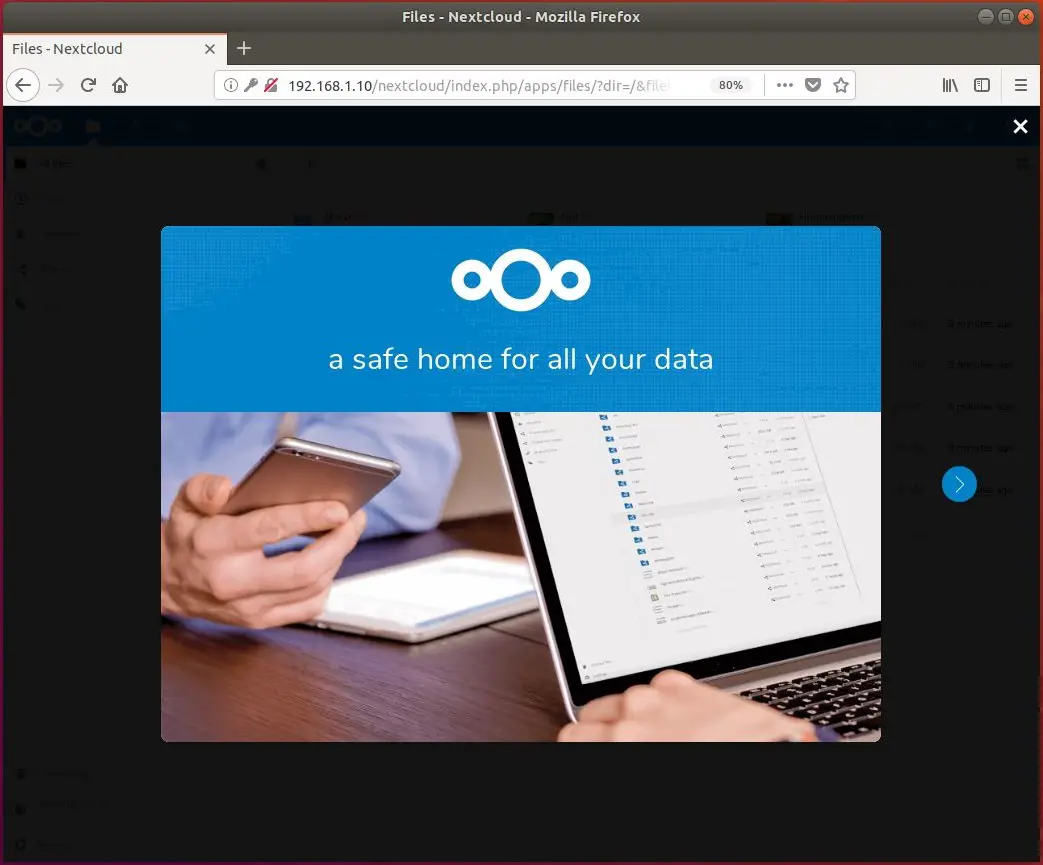
Task: Click 'a safe home for all your data' text
Action: click(x=521, y=359)
